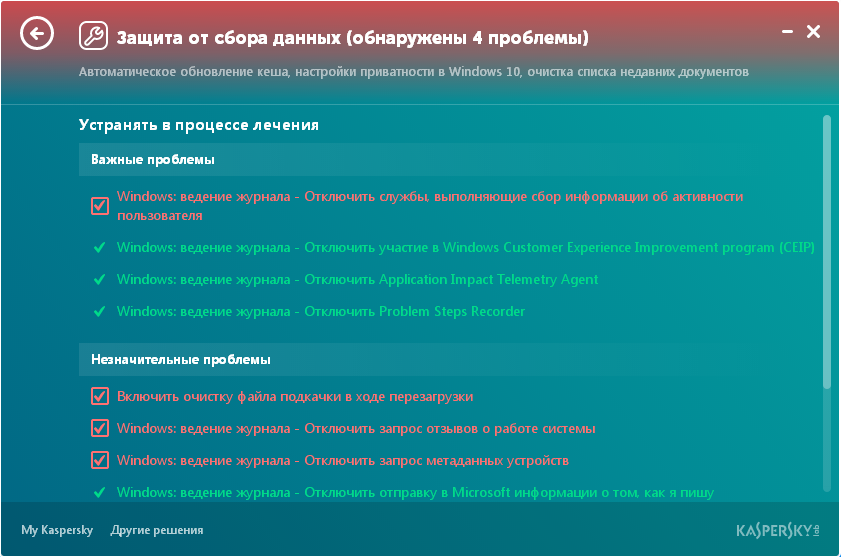Viewport: 841px width, 557px height.
Task: Uncheck the paging file cleanup on reboot option
Action: tap(100, 397)
